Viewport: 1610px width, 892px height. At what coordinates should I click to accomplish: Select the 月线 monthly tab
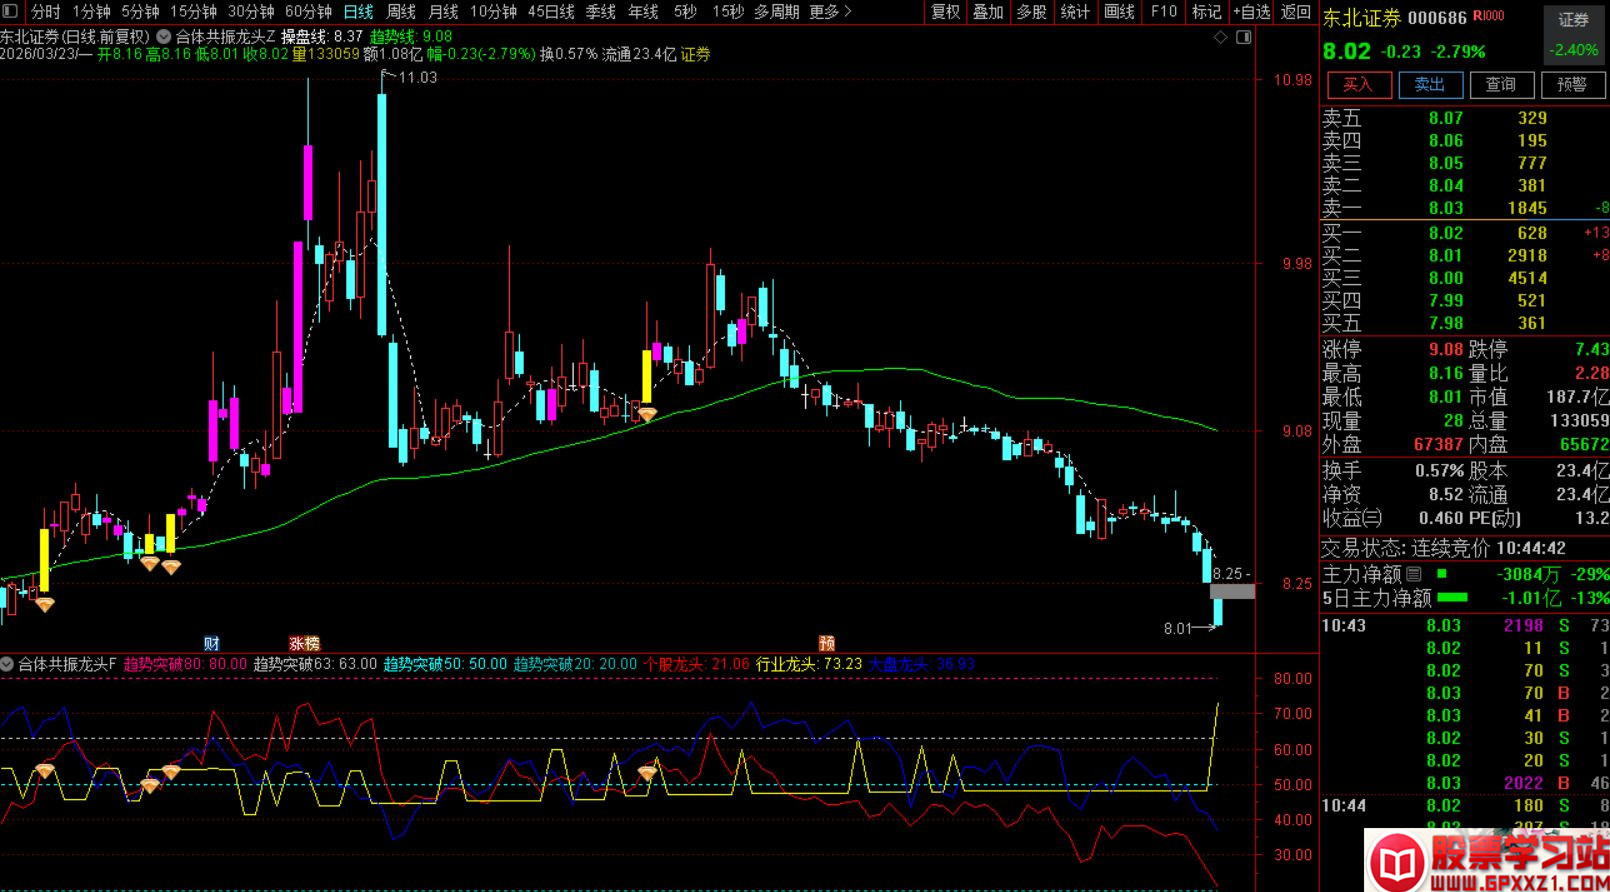pyautogui.click(x=443, y=11)
